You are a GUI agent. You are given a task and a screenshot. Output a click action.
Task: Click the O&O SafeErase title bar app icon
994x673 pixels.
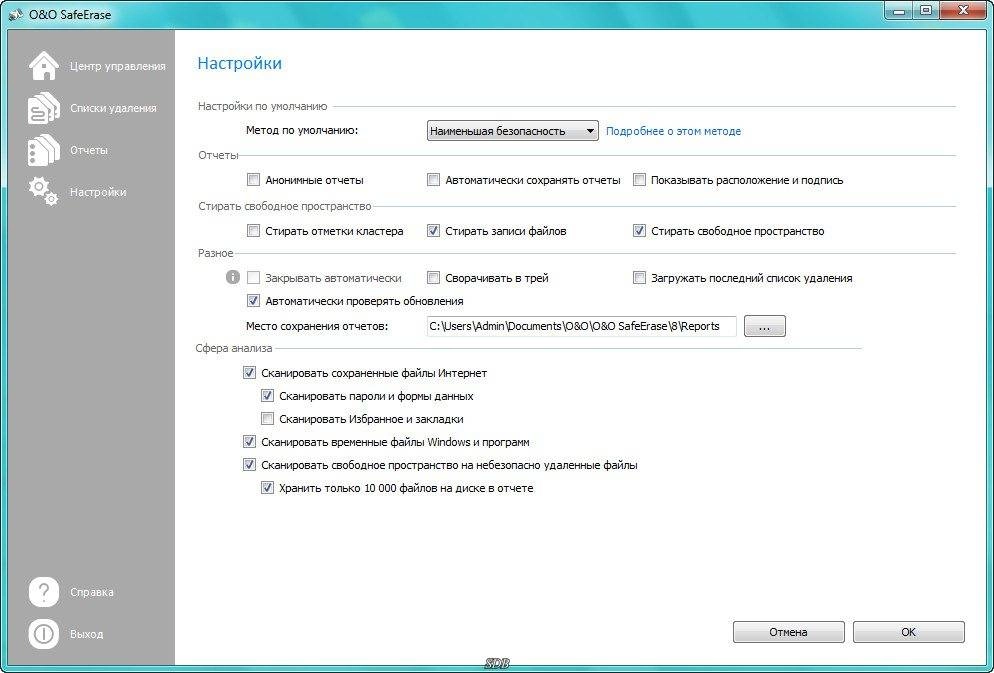tap(16, 15)
